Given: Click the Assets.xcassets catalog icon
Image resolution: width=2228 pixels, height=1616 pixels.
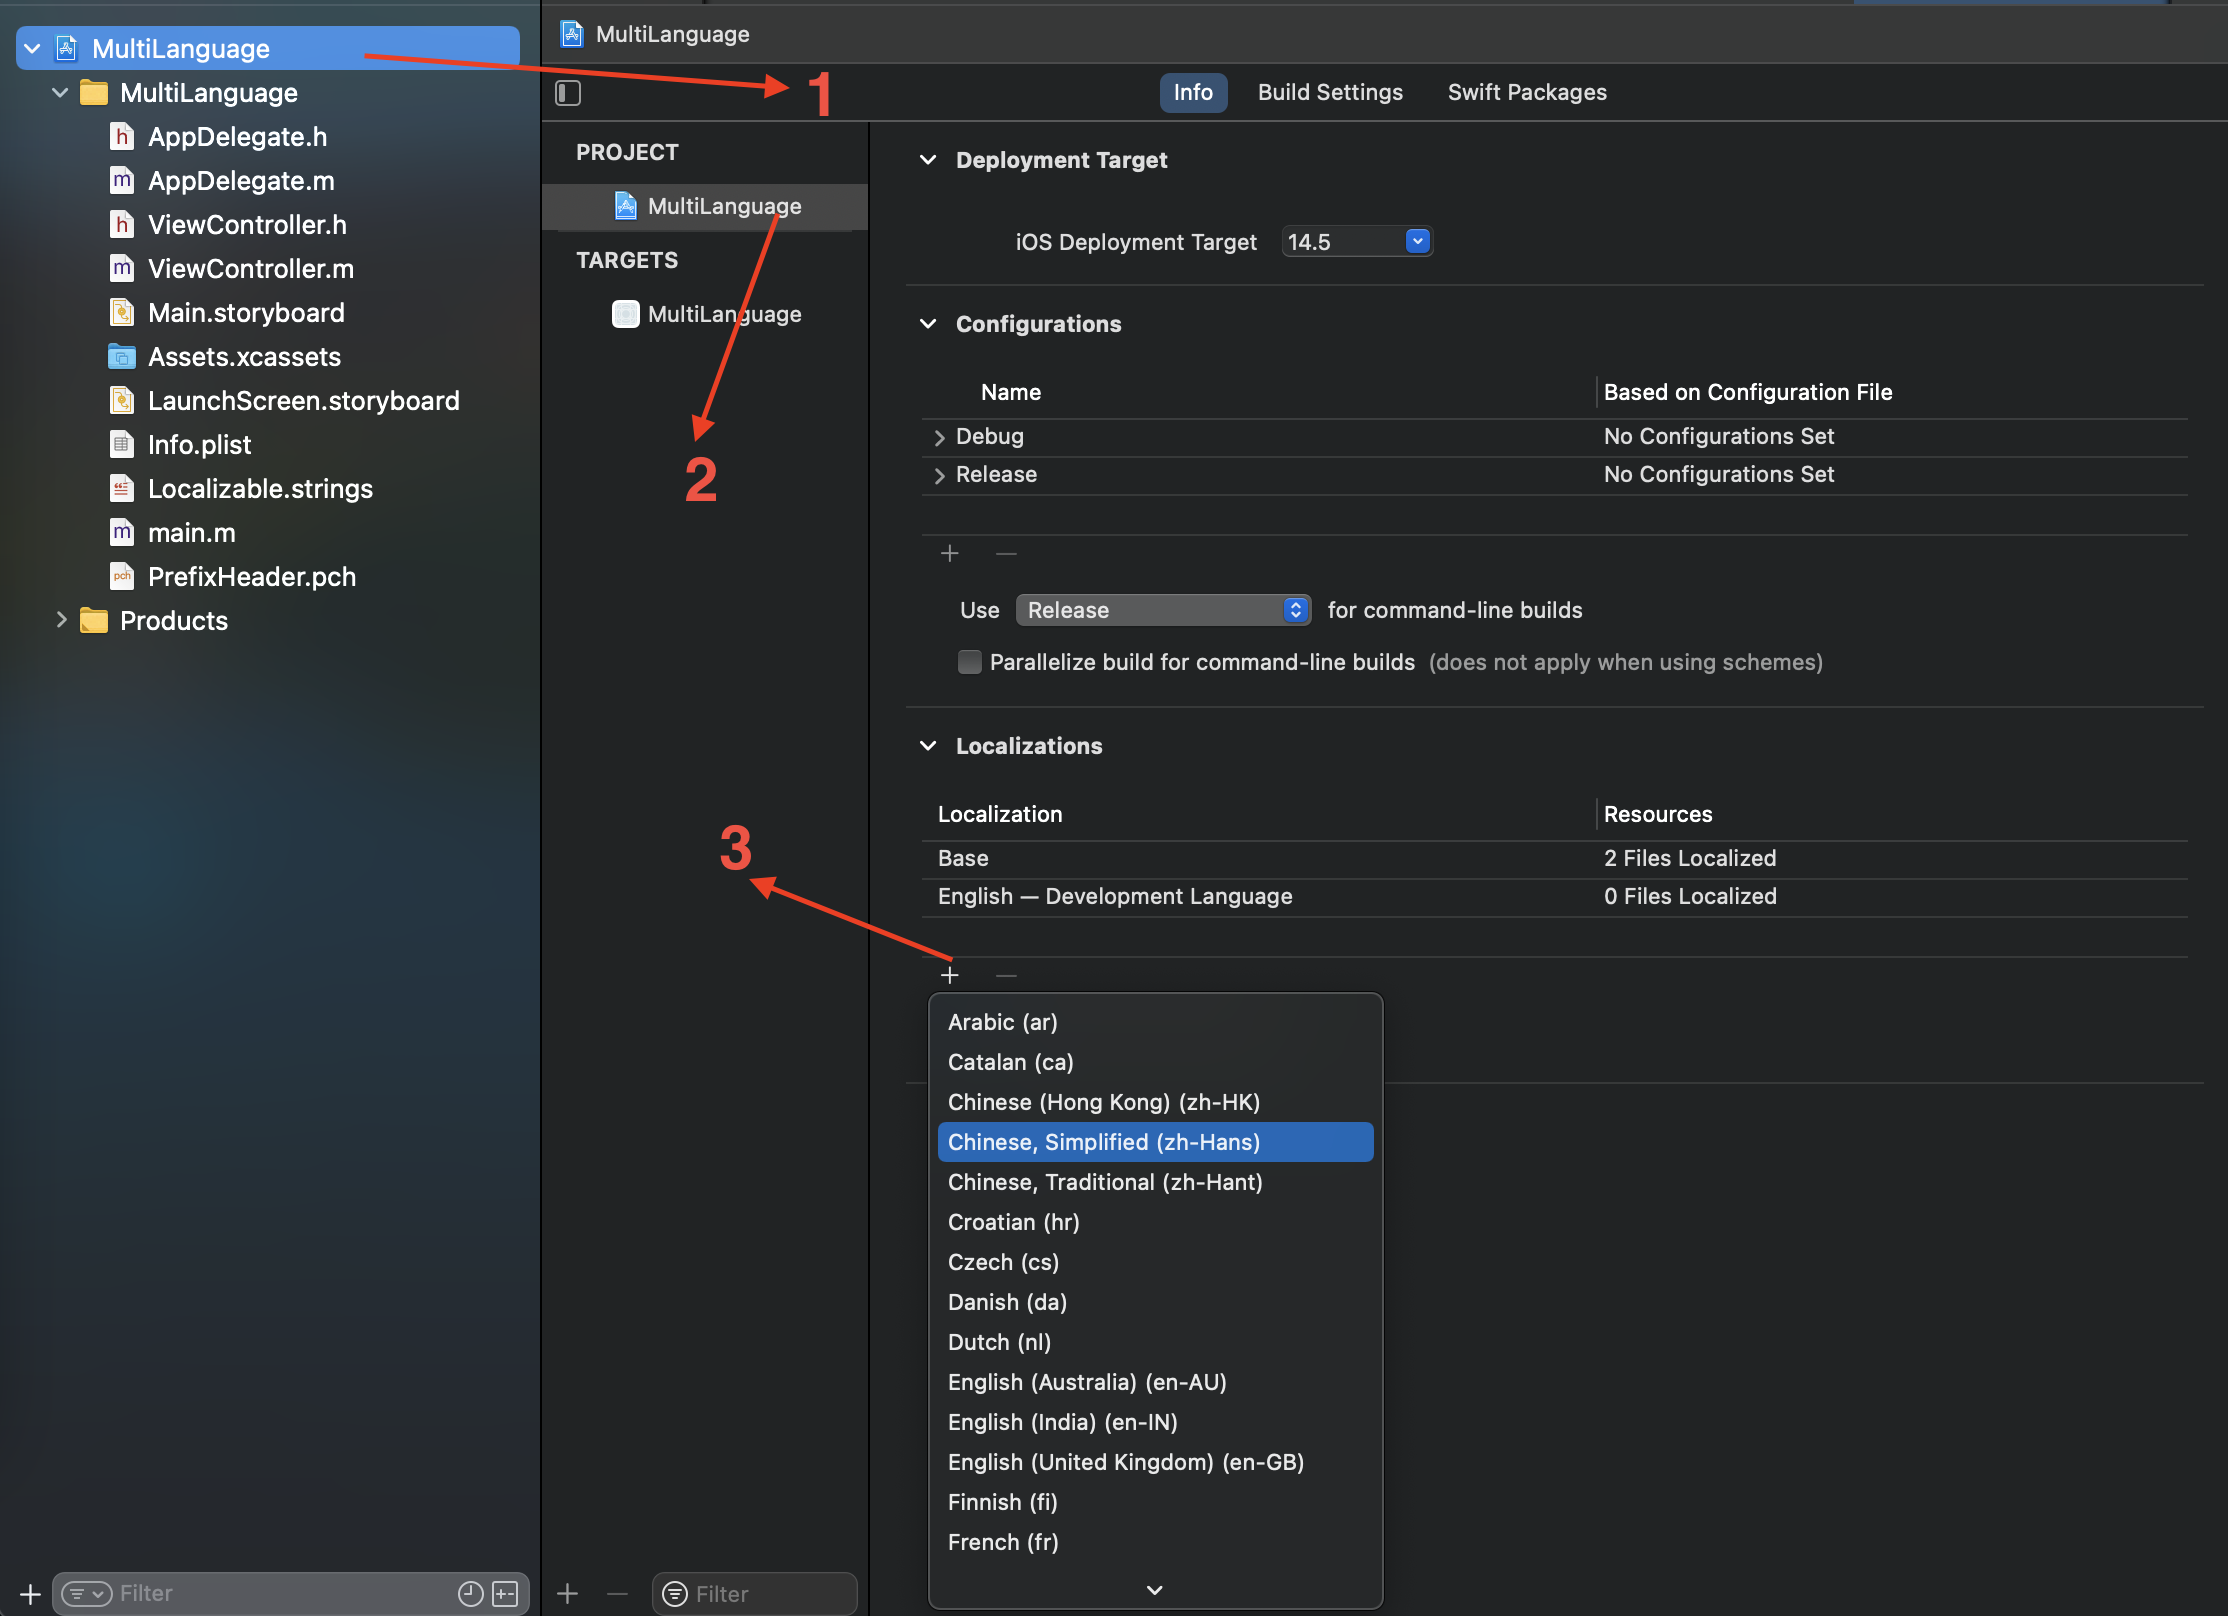Looking at the screenshot, I should [121, 356].
